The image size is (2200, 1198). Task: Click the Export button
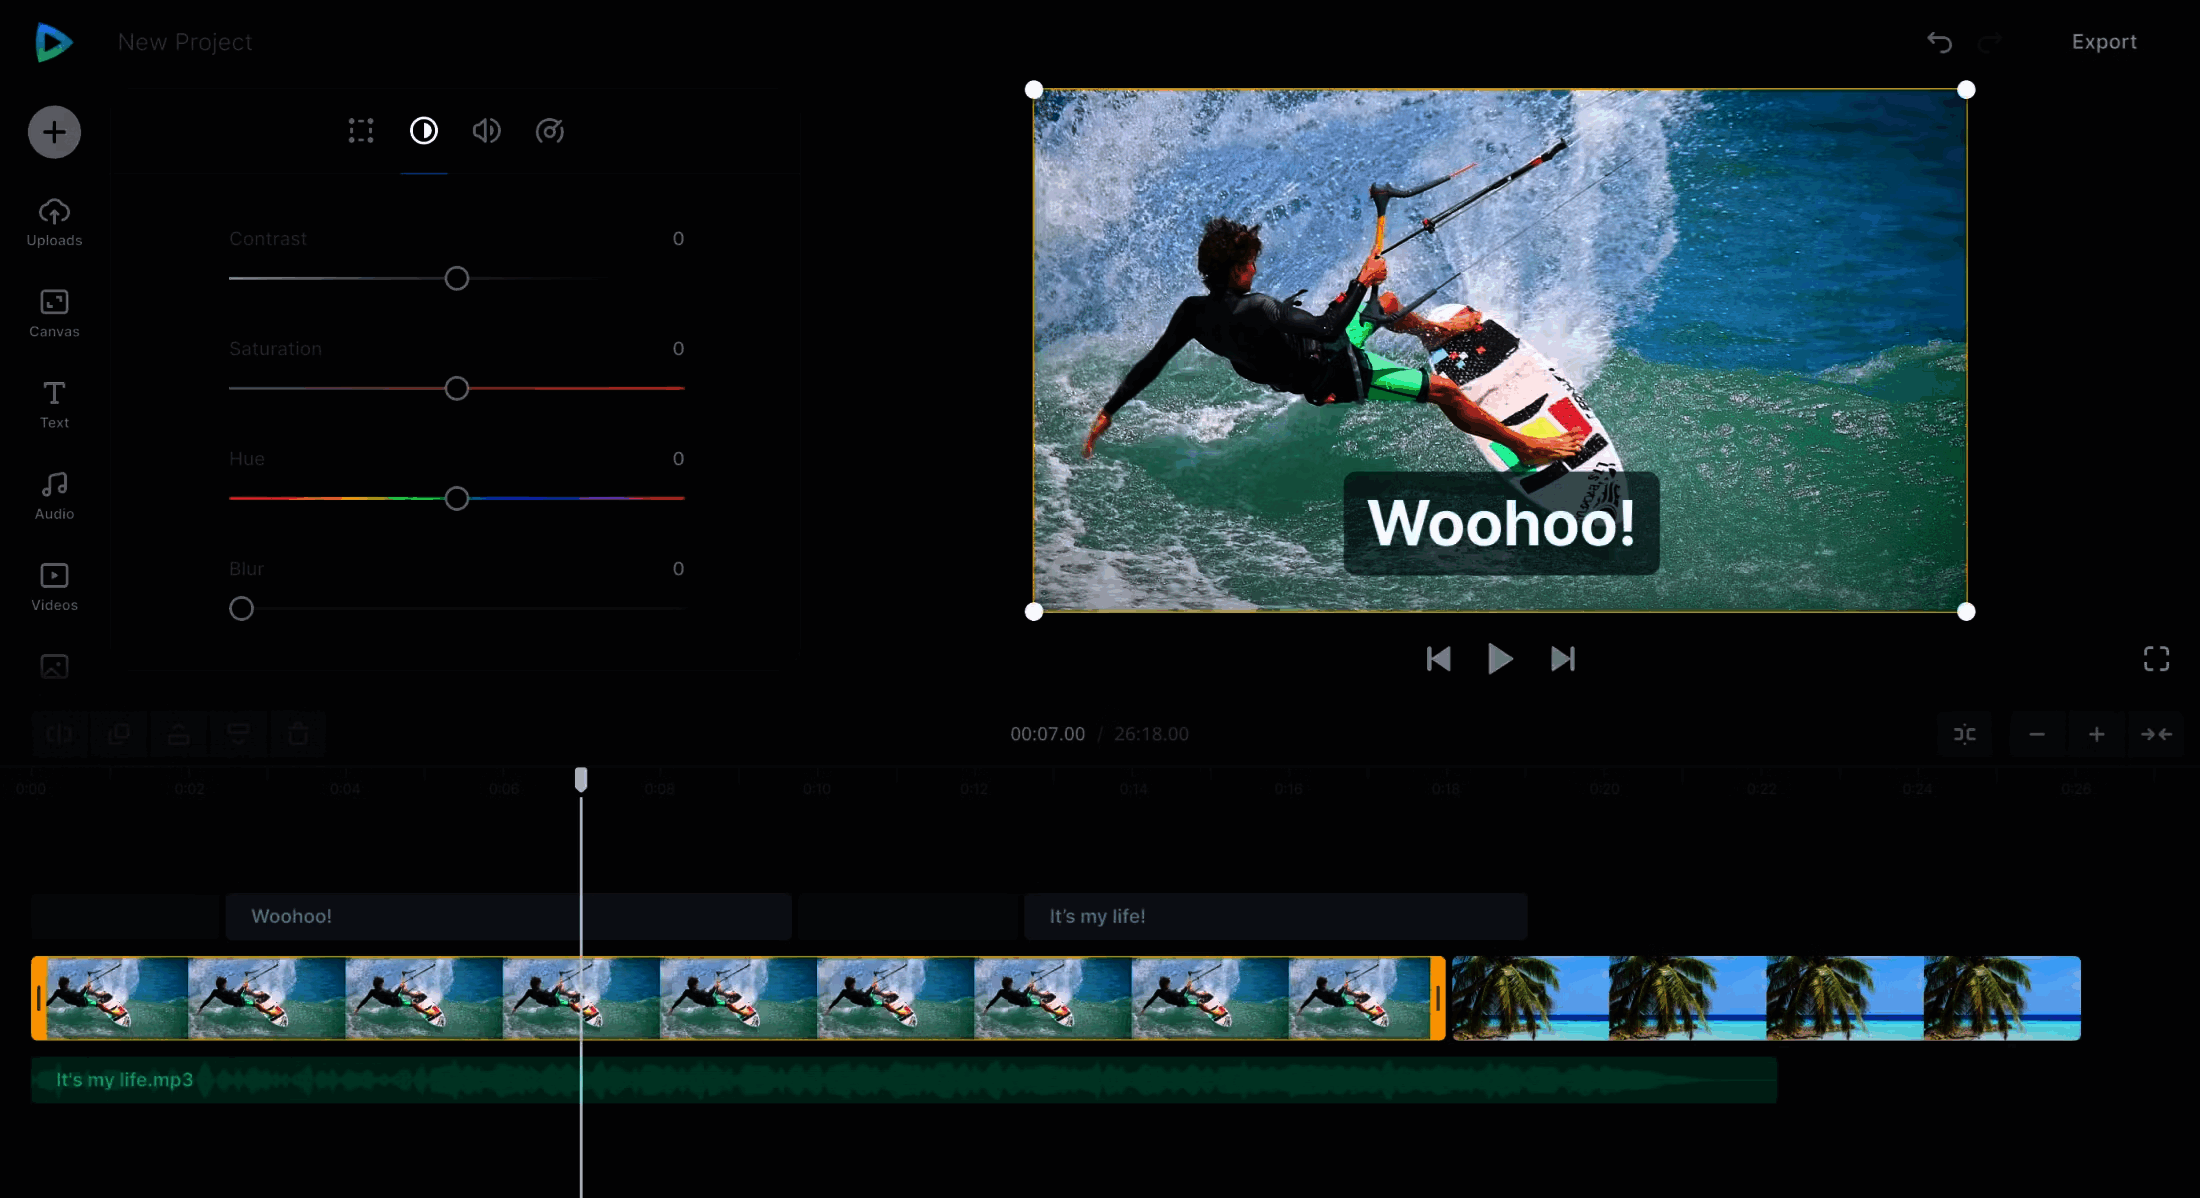point(2103,42)
